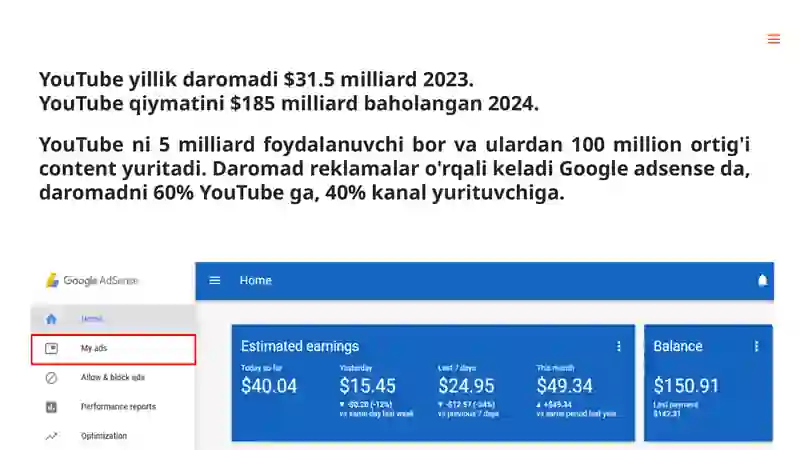Click the Estimated earnings heading
This screenshot has height=450, width=800.
300,346
